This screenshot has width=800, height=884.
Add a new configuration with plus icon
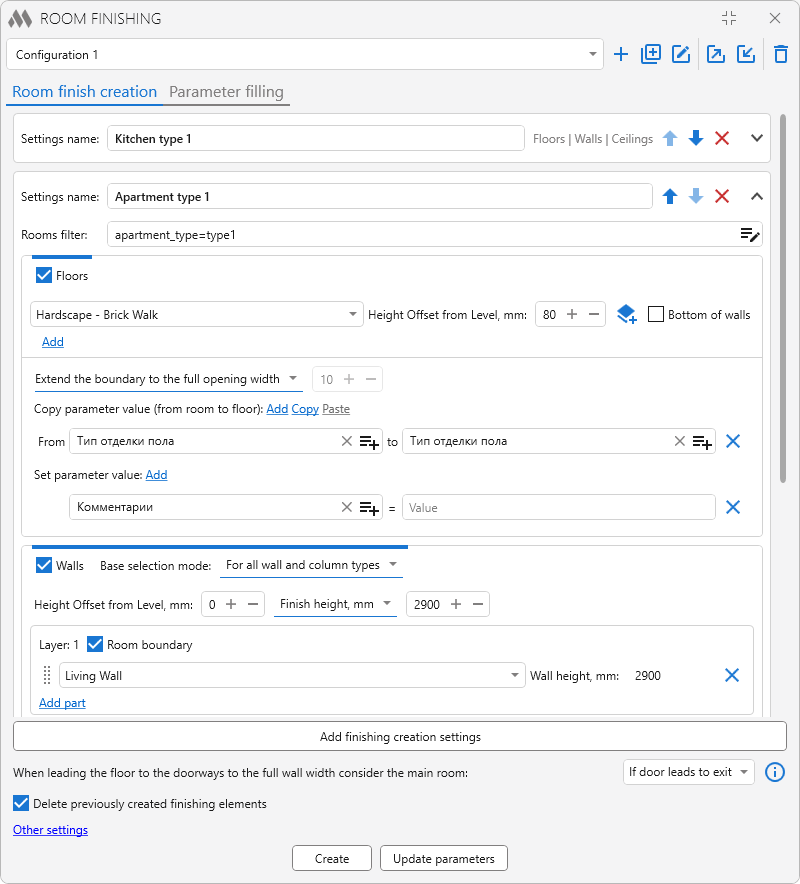click(621, 55)
